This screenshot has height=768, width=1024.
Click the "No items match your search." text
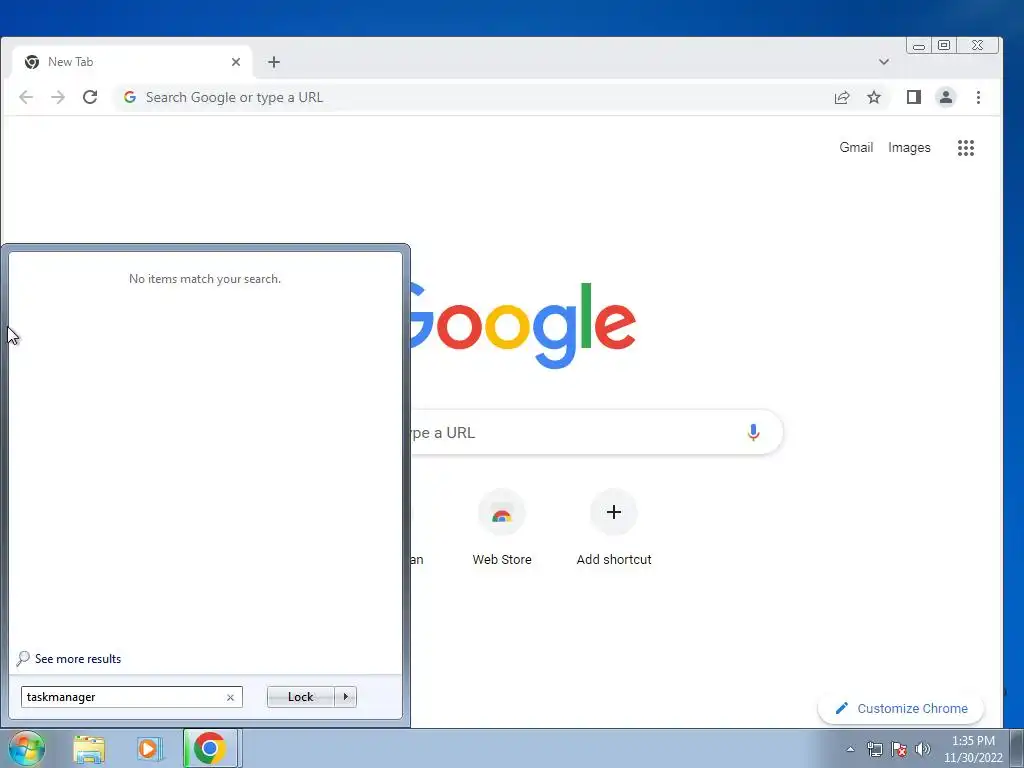point(205,279)
